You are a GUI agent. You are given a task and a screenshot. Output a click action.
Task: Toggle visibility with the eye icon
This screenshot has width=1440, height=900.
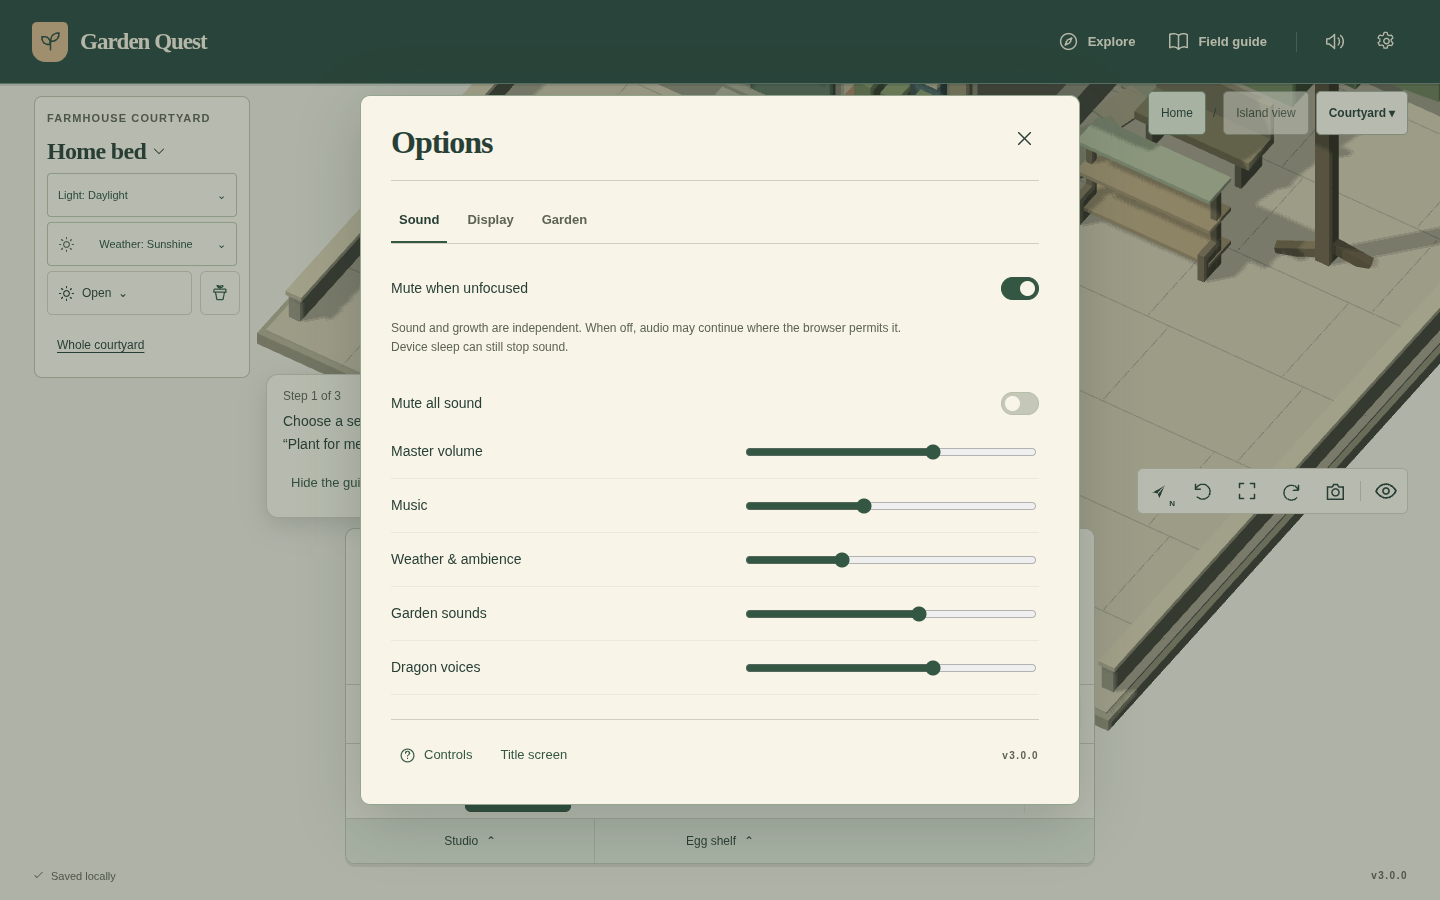coord(1386,492)
